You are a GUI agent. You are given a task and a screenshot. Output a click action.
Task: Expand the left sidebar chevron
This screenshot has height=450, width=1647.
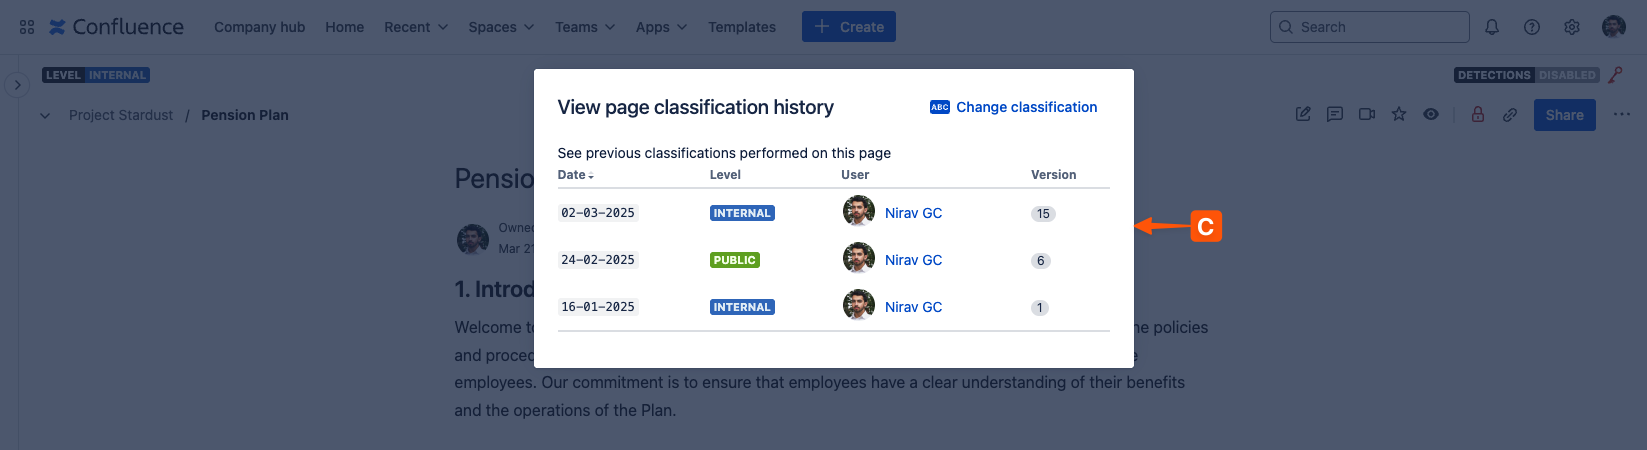tap(17, 85)
